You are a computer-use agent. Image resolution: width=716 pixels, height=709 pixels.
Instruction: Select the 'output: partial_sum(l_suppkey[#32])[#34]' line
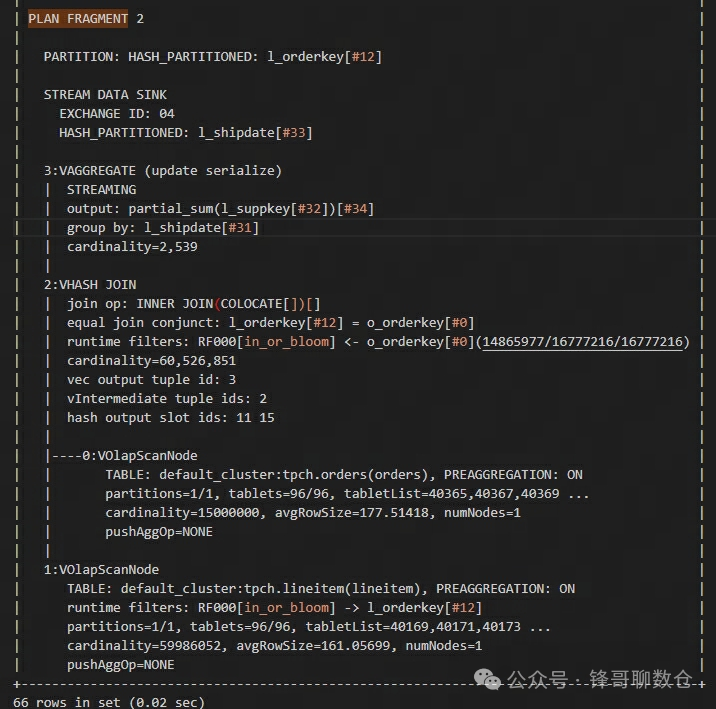[x=221, y=209]
